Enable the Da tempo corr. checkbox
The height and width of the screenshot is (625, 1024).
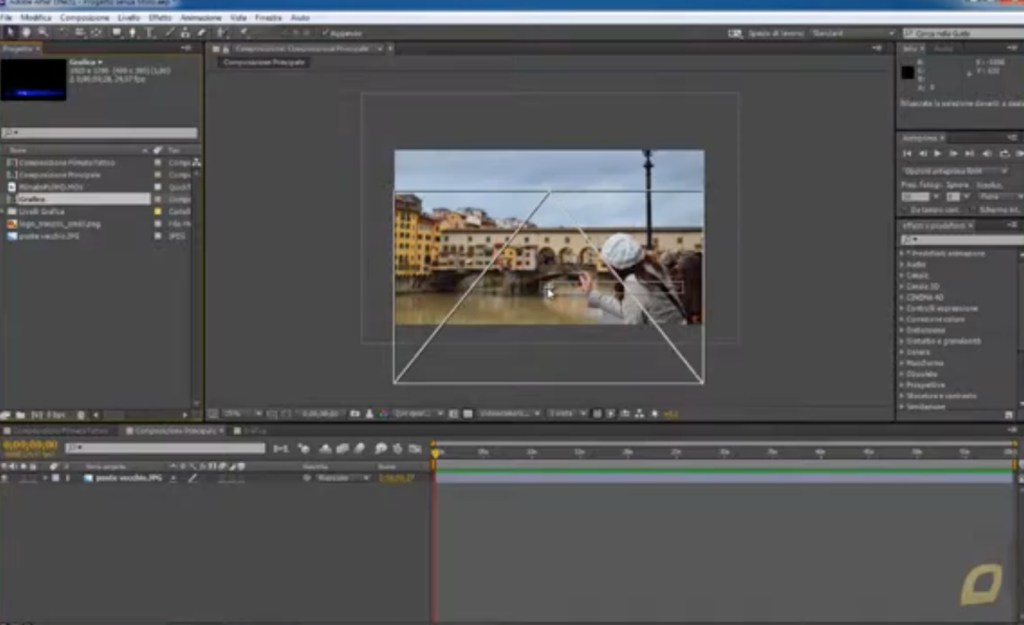click(x=906, y=209)
